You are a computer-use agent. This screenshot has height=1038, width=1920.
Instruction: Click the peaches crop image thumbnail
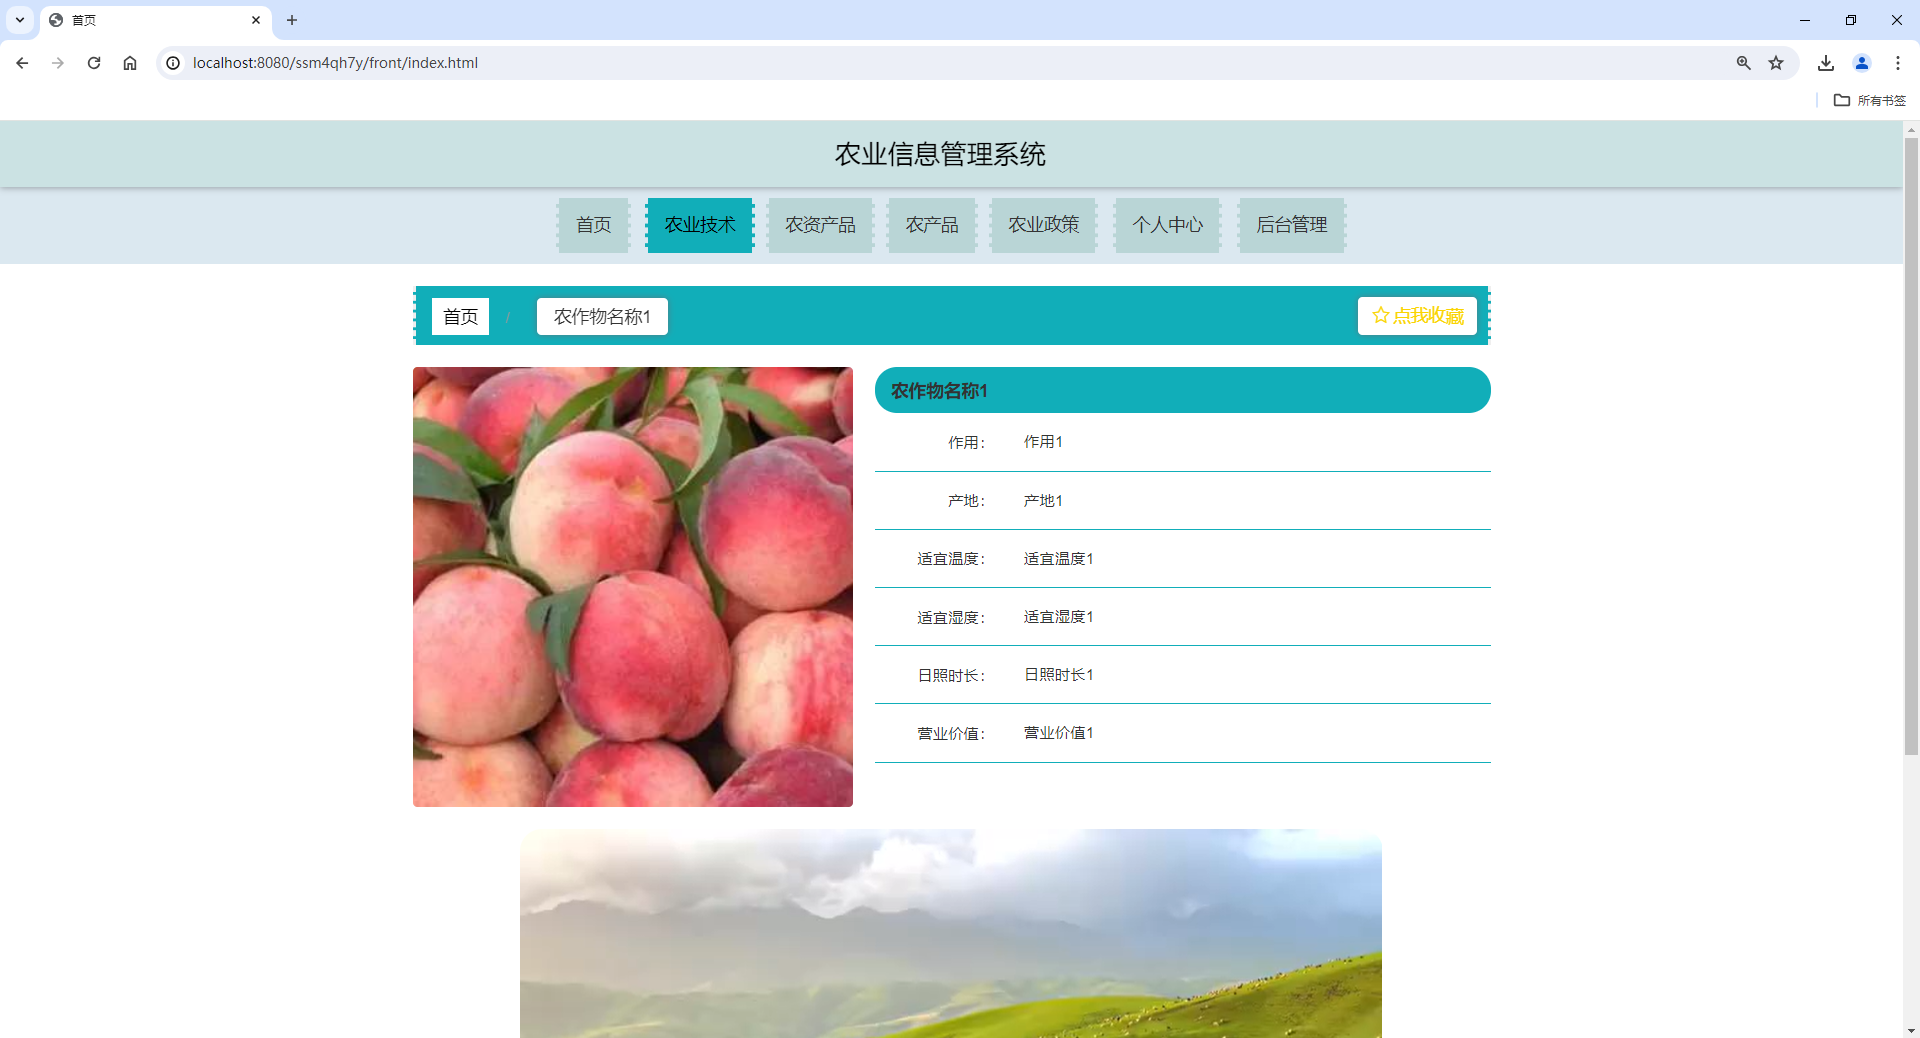632,587
